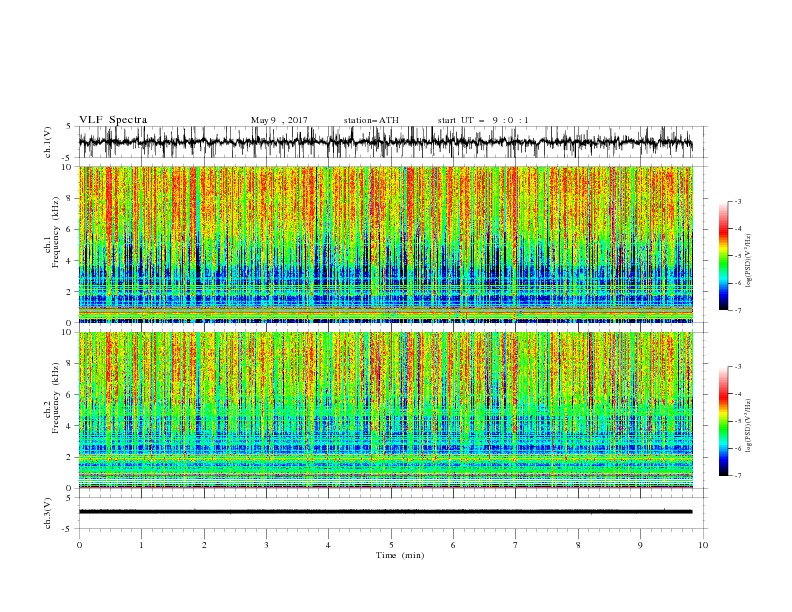Click the ch.3 voltage waveform trace

pos(385,512)
